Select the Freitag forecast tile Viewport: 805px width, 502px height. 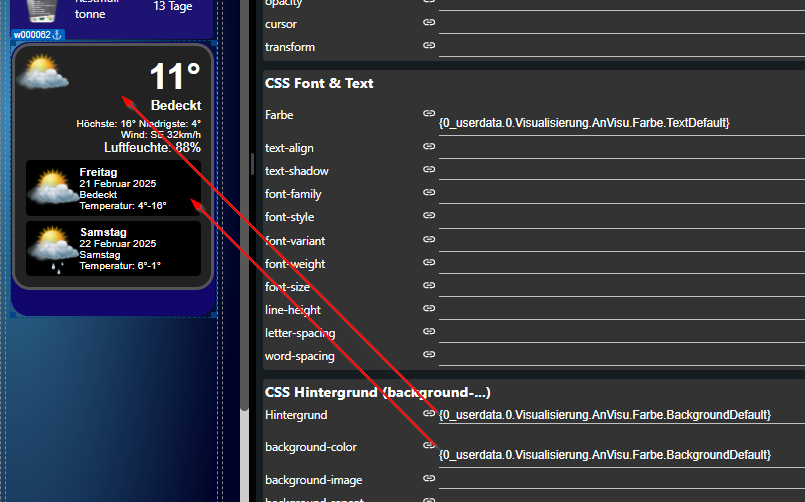(x=113, y=188)
